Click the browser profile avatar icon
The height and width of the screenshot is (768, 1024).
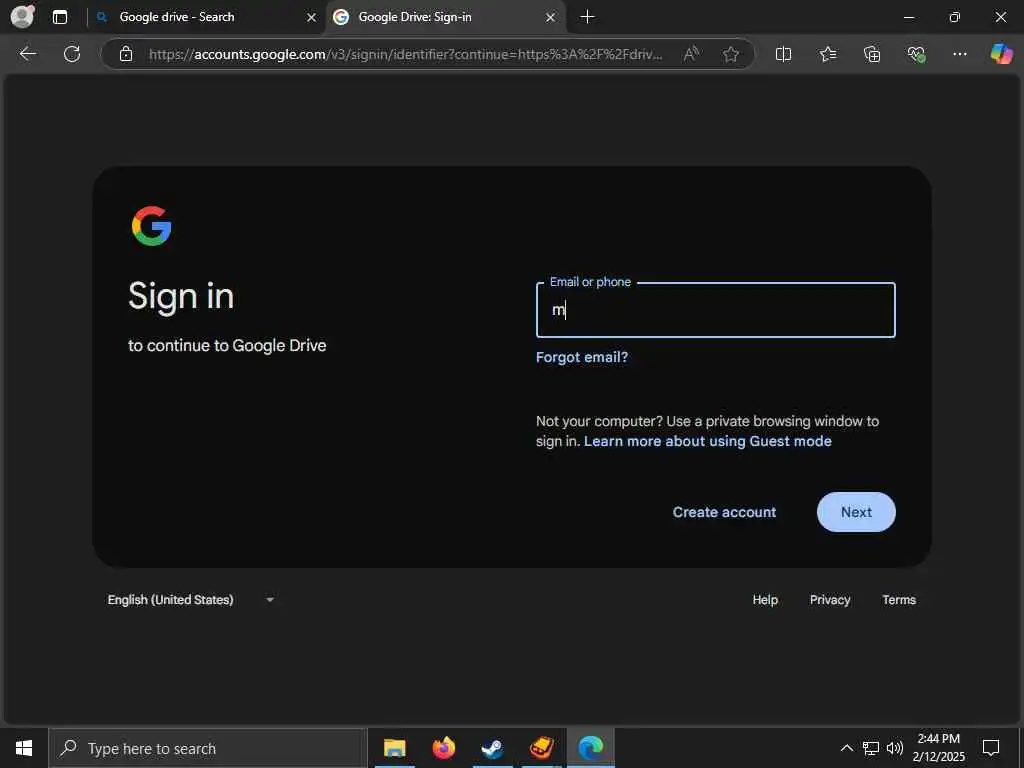pos(22,16)
